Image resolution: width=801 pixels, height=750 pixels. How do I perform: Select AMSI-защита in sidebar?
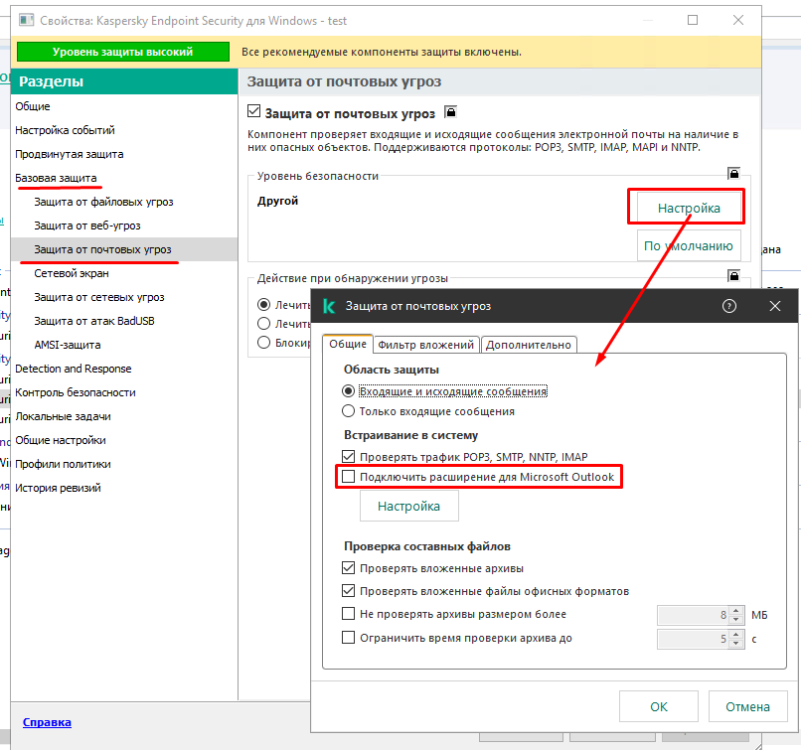[67, 345]
